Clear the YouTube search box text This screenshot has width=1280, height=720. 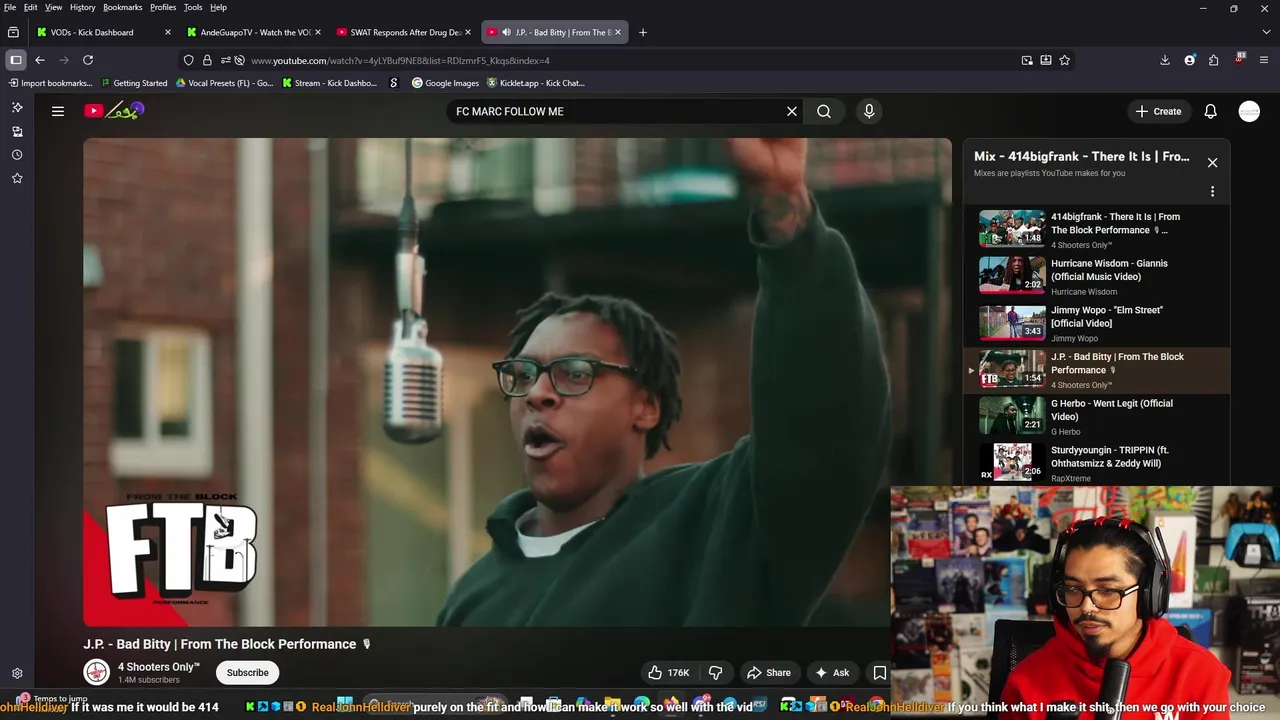pos(792,111)
